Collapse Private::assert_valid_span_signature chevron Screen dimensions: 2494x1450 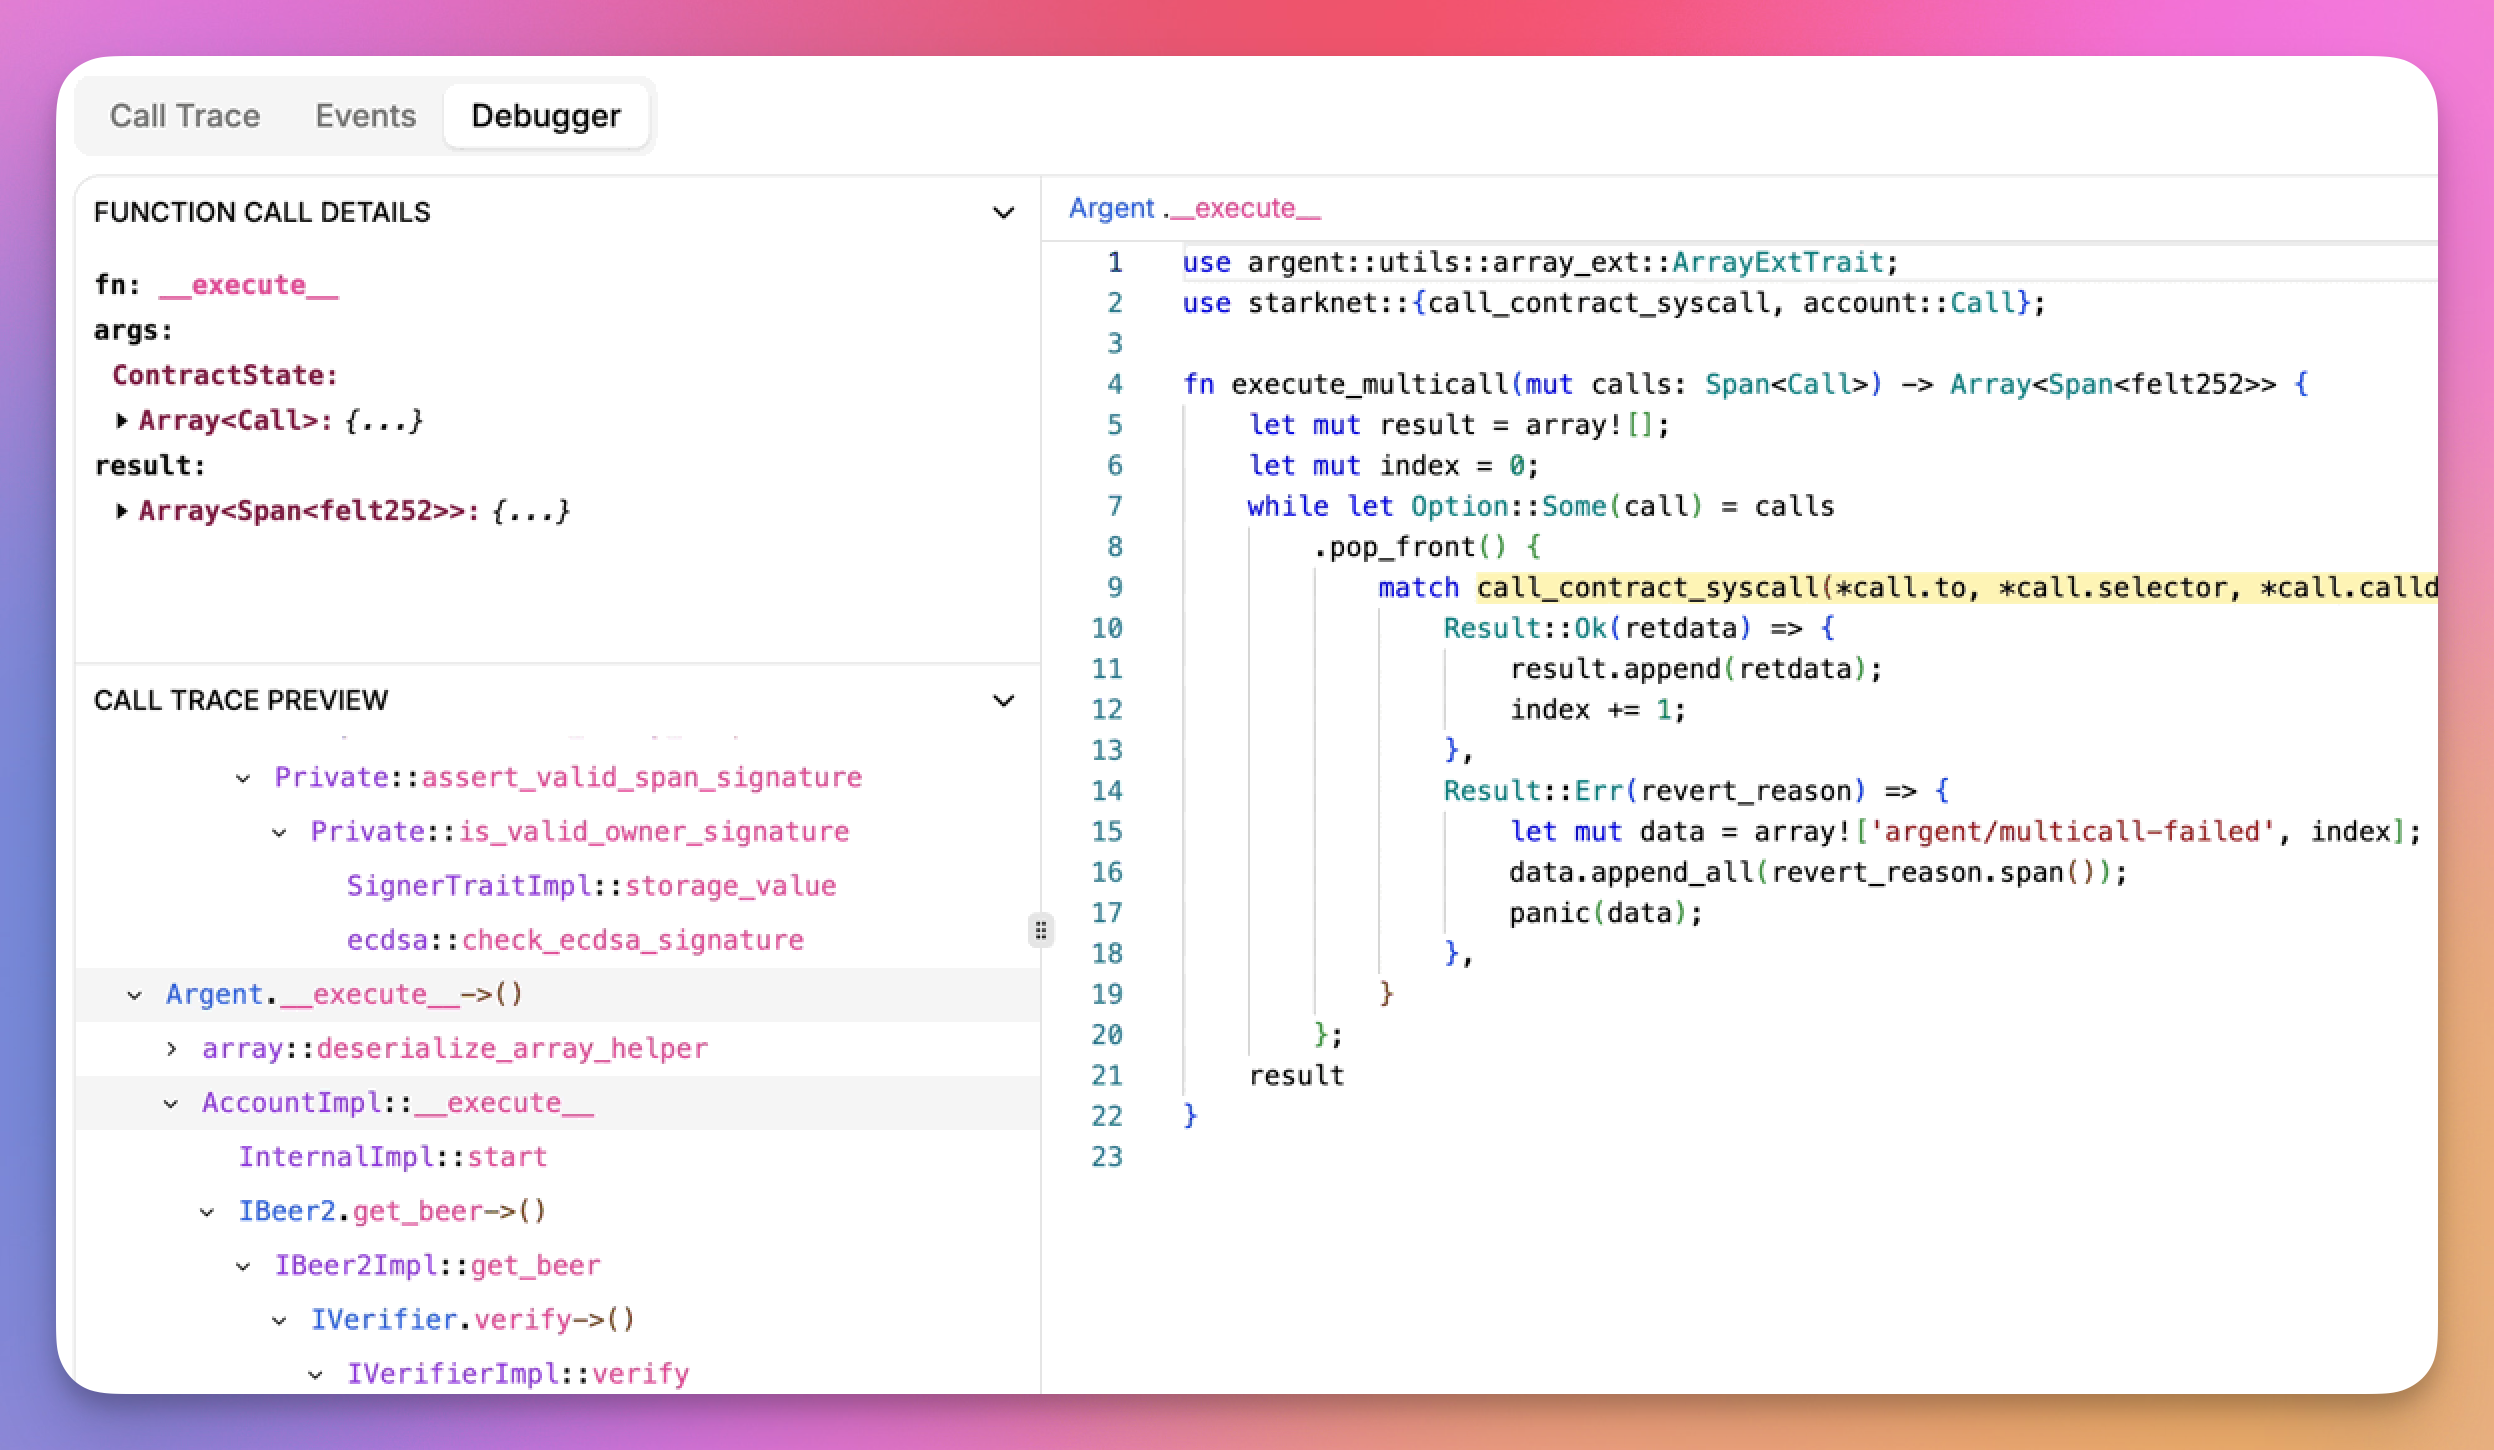point(243,778)
